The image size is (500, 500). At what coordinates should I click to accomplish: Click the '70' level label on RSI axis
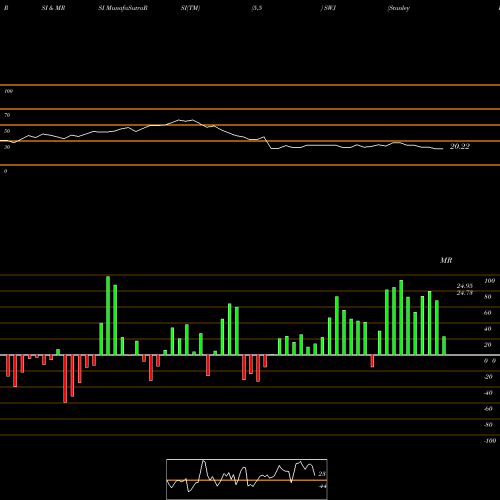7,115
